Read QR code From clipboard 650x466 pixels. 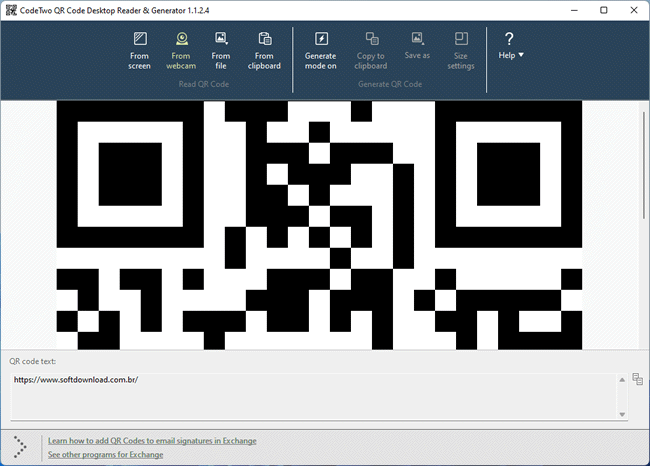264,40
